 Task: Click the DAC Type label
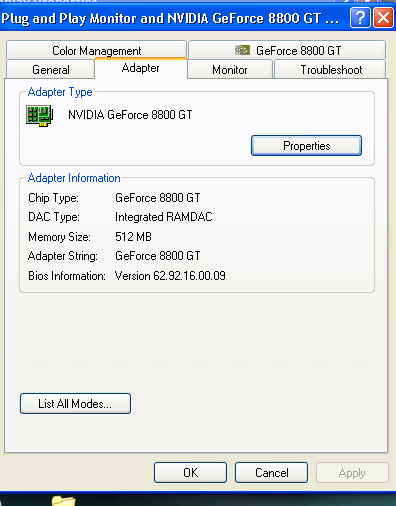click(54, 217)
